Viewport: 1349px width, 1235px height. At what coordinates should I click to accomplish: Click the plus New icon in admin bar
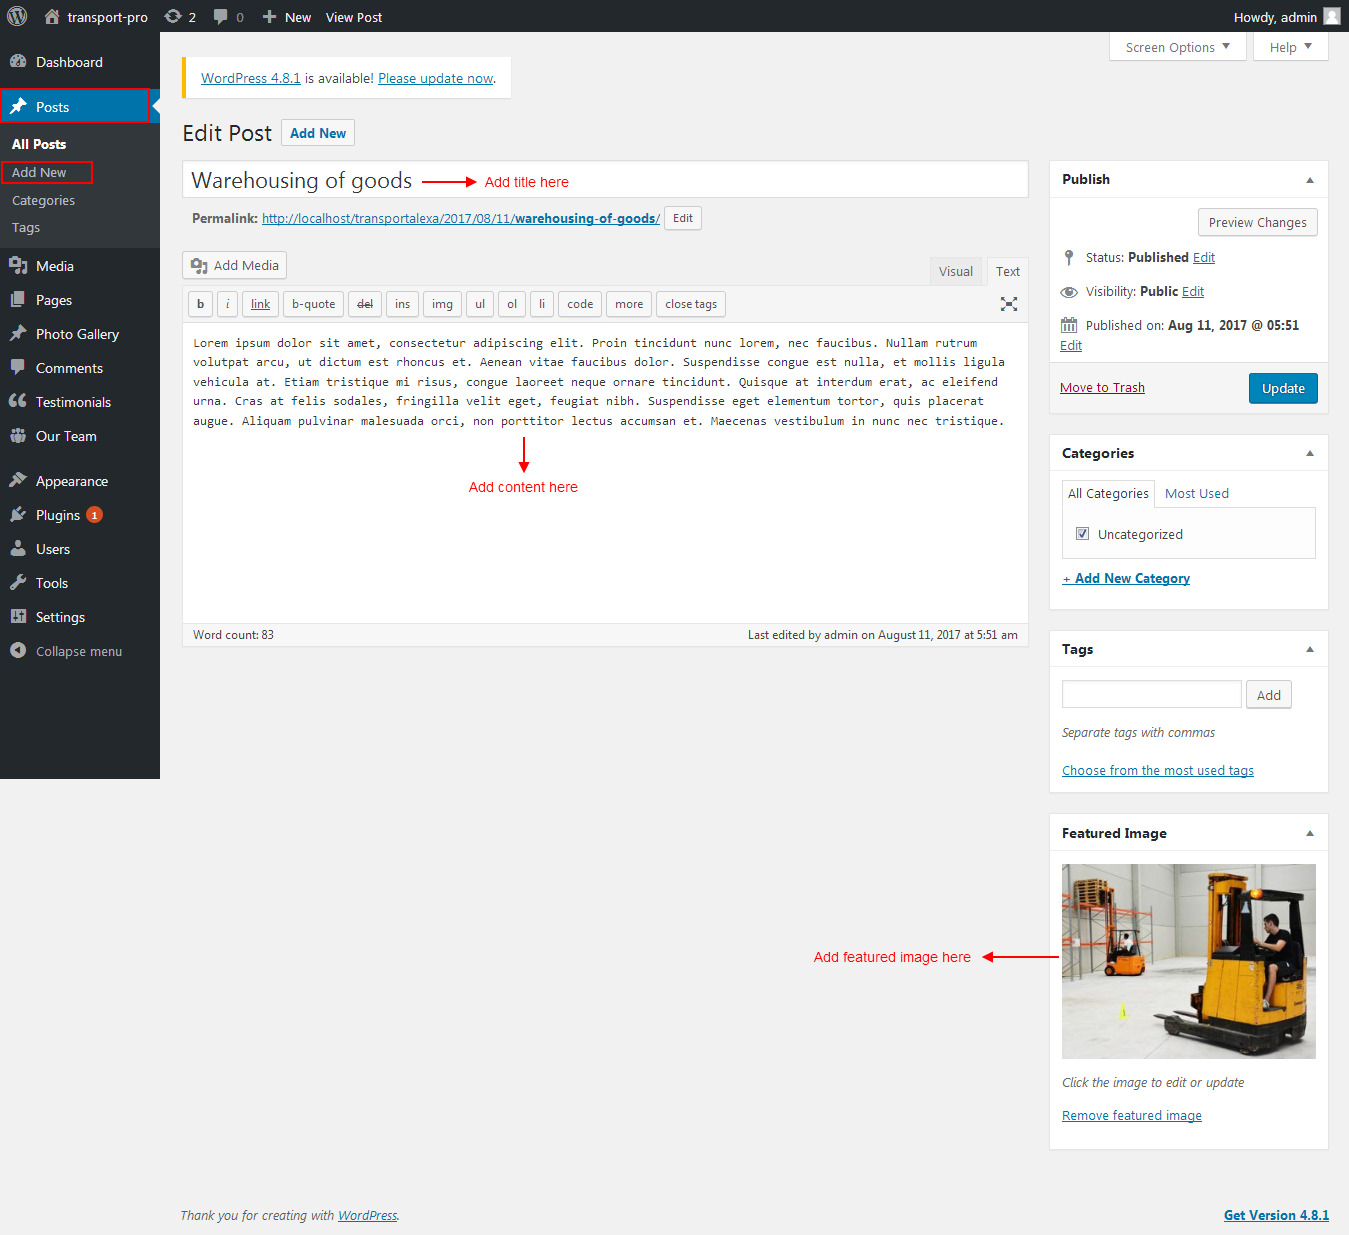pos(269,17)
